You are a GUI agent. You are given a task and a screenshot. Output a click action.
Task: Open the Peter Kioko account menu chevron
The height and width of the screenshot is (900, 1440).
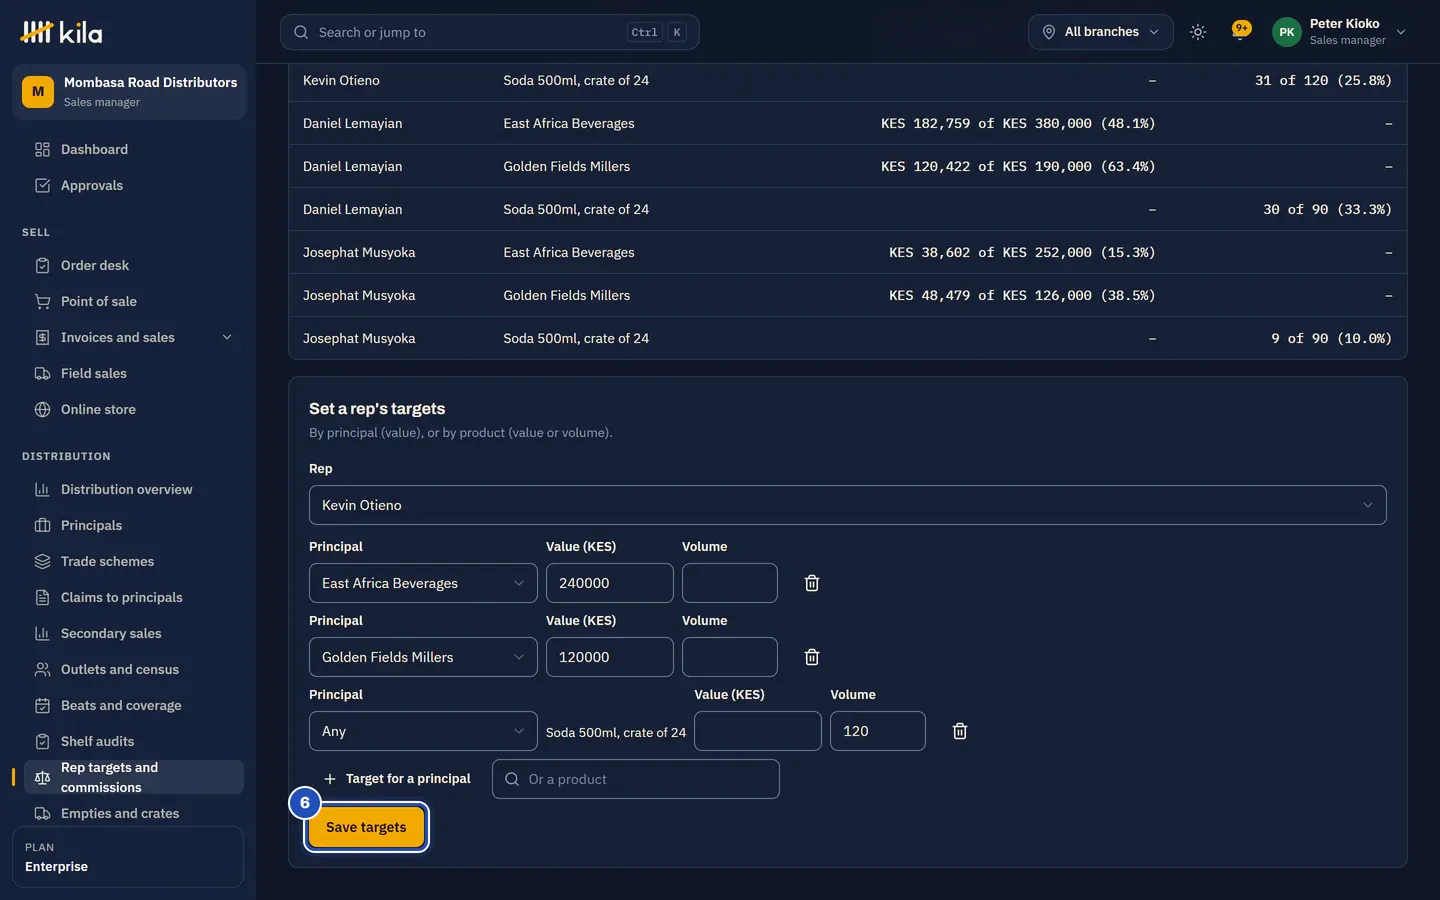(1401, 32)
